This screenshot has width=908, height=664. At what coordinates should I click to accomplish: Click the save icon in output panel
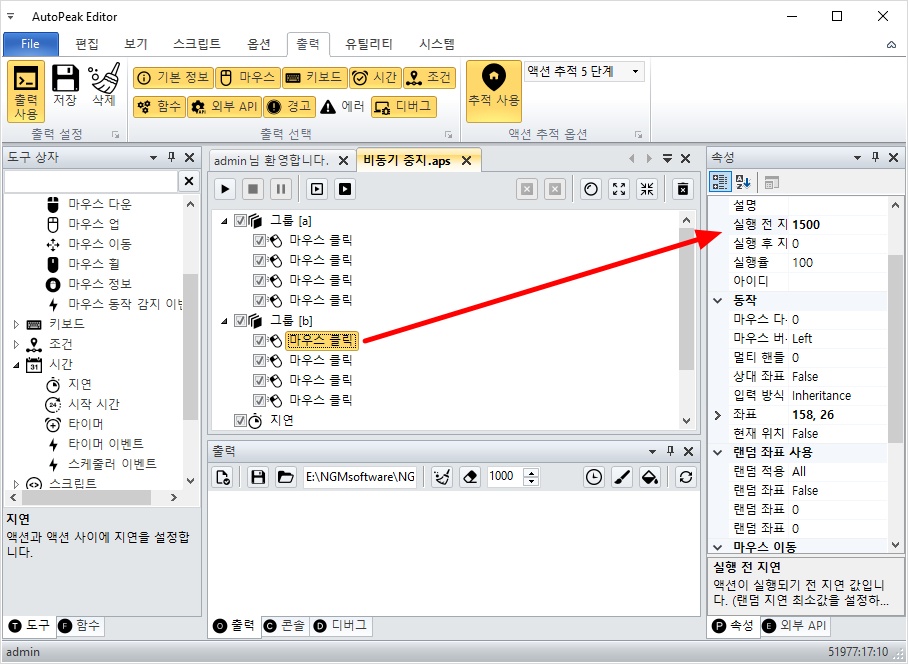point(258,477)
